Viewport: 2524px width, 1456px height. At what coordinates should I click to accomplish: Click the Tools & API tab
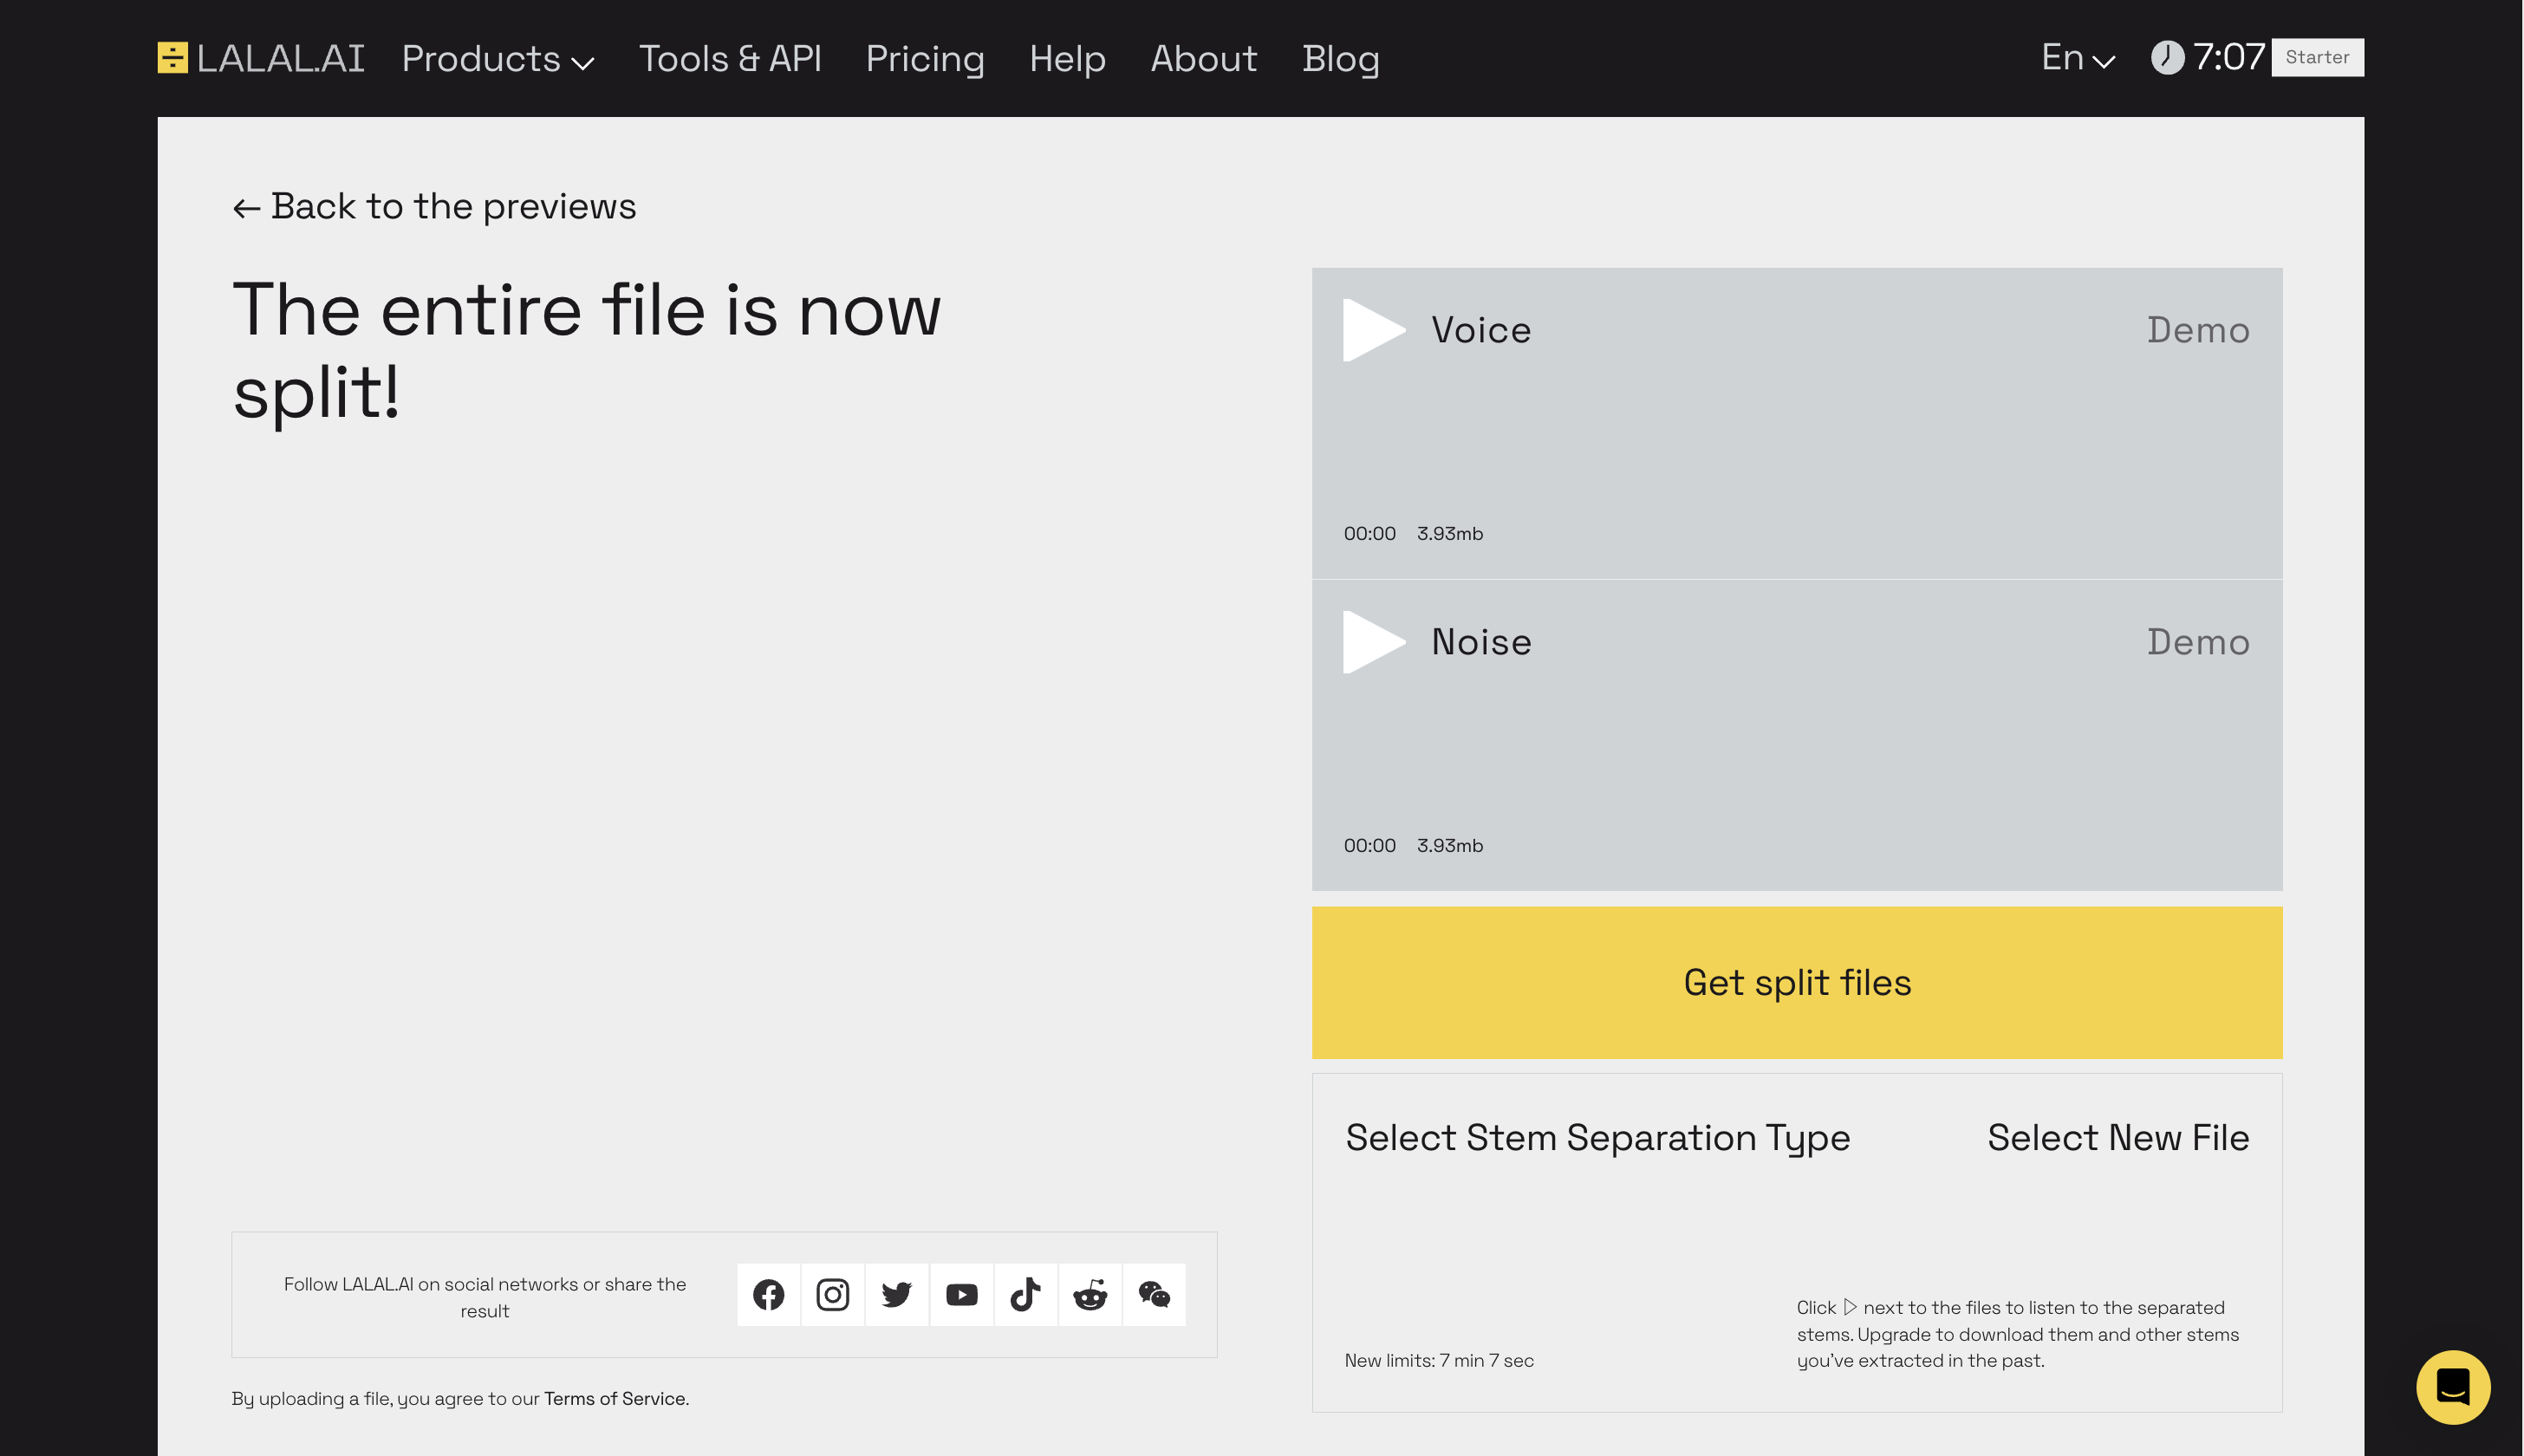pyautogui.click(x=730, y=59)
